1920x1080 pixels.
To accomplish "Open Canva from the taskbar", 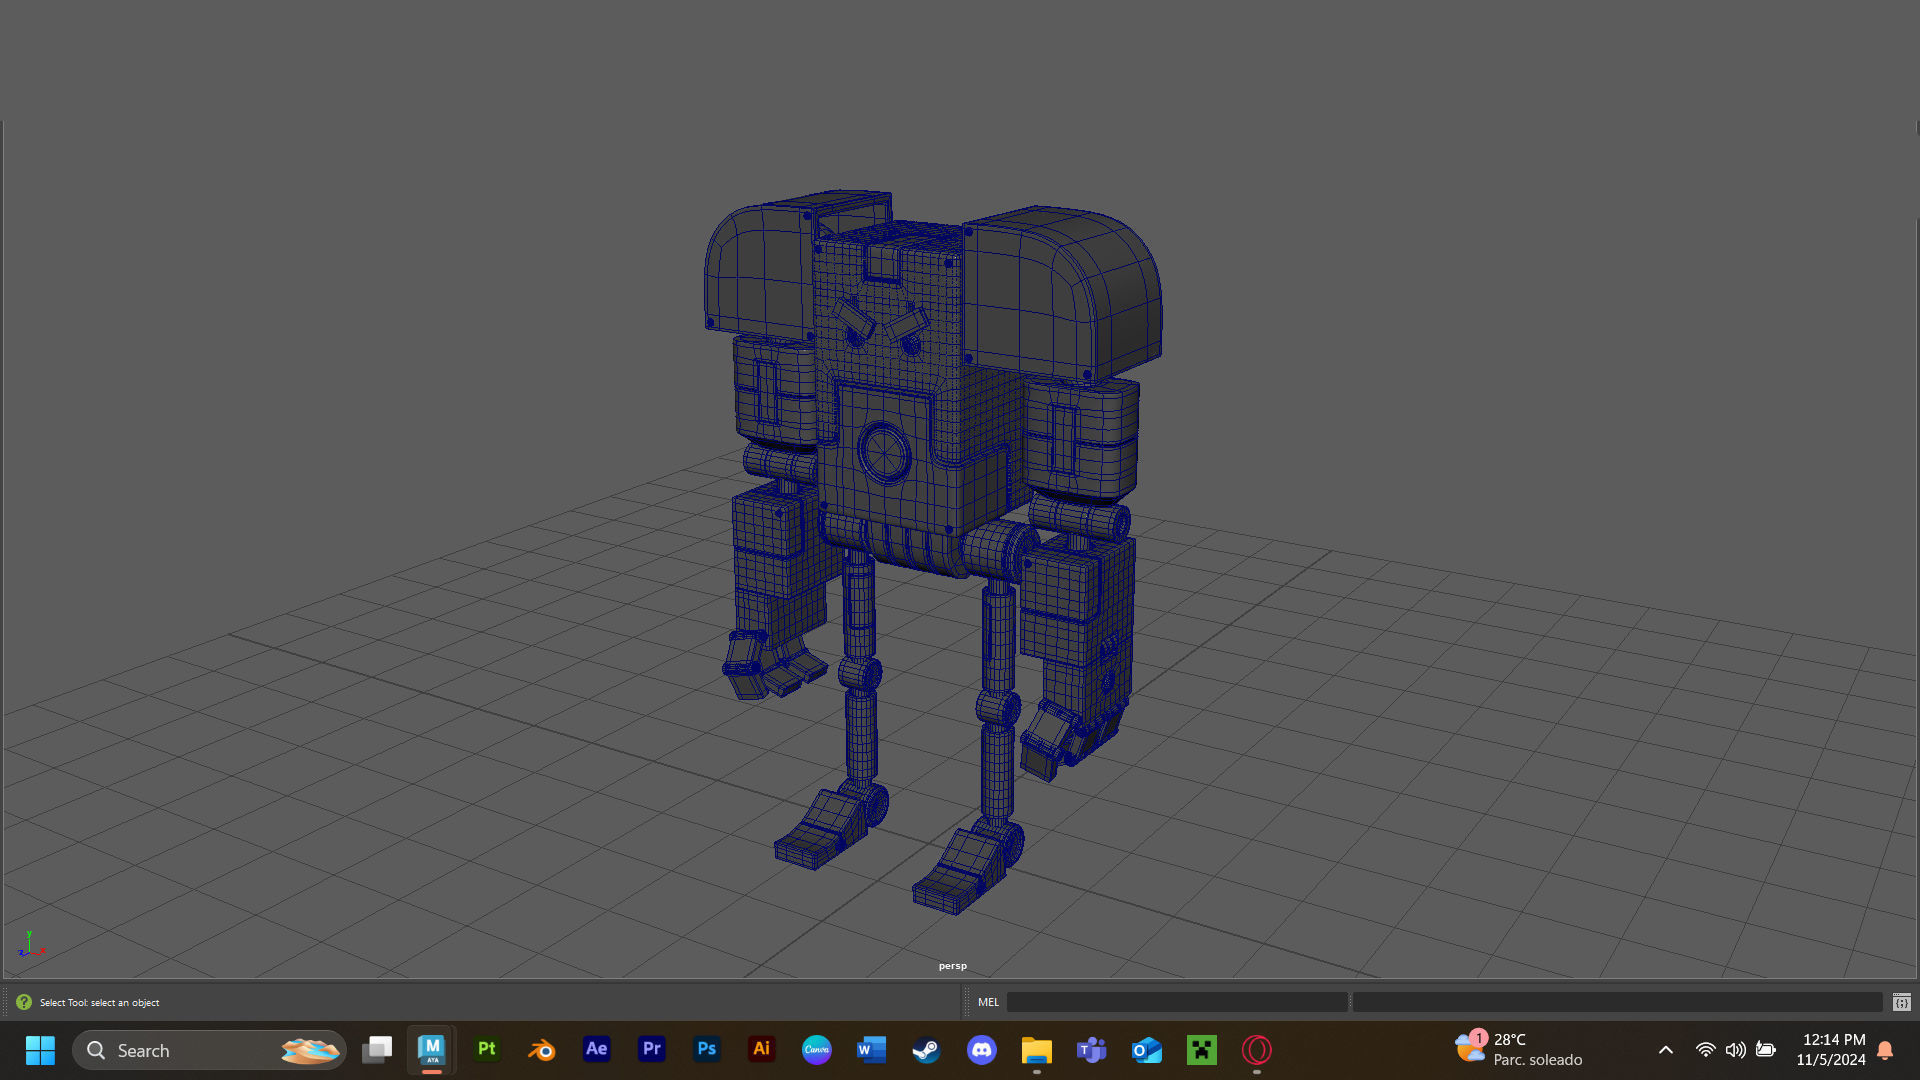I will (817, 1050).
